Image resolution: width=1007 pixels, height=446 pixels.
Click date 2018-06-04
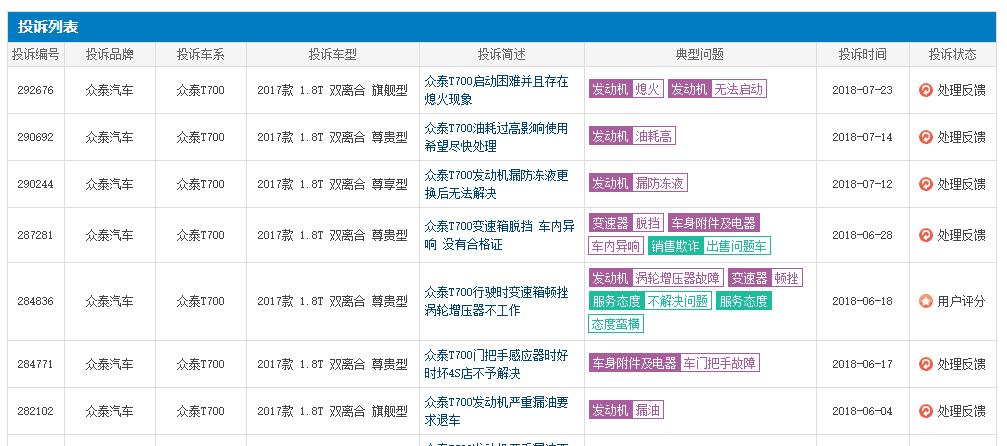(x=863, y=411)
